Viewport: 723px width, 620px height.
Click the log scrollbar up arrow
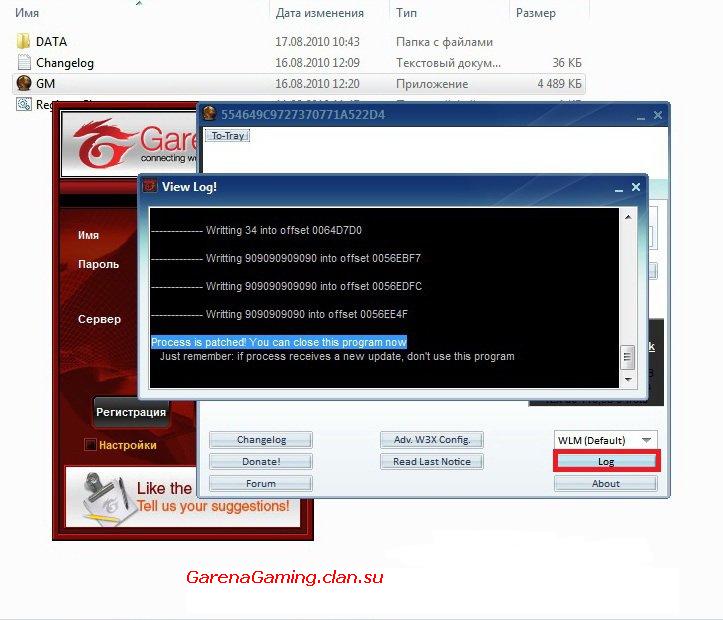pyautogui.click(x=628, y=217)
